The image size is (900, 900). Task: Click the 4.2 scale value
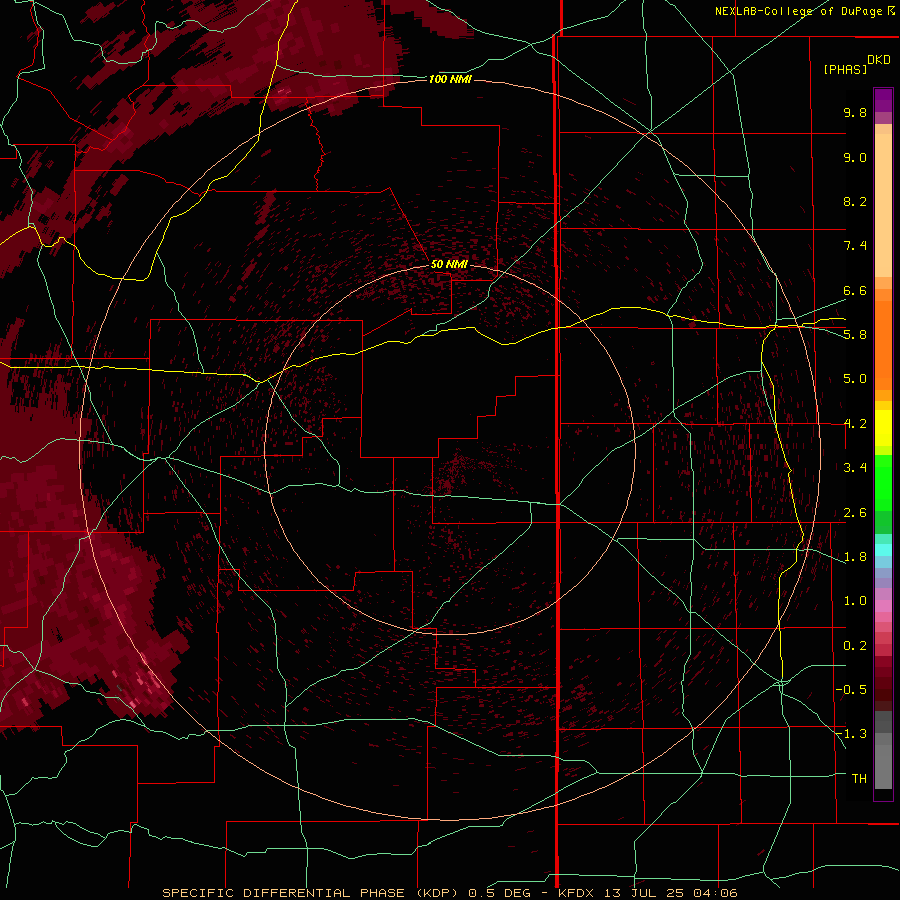tap(855, 424)
